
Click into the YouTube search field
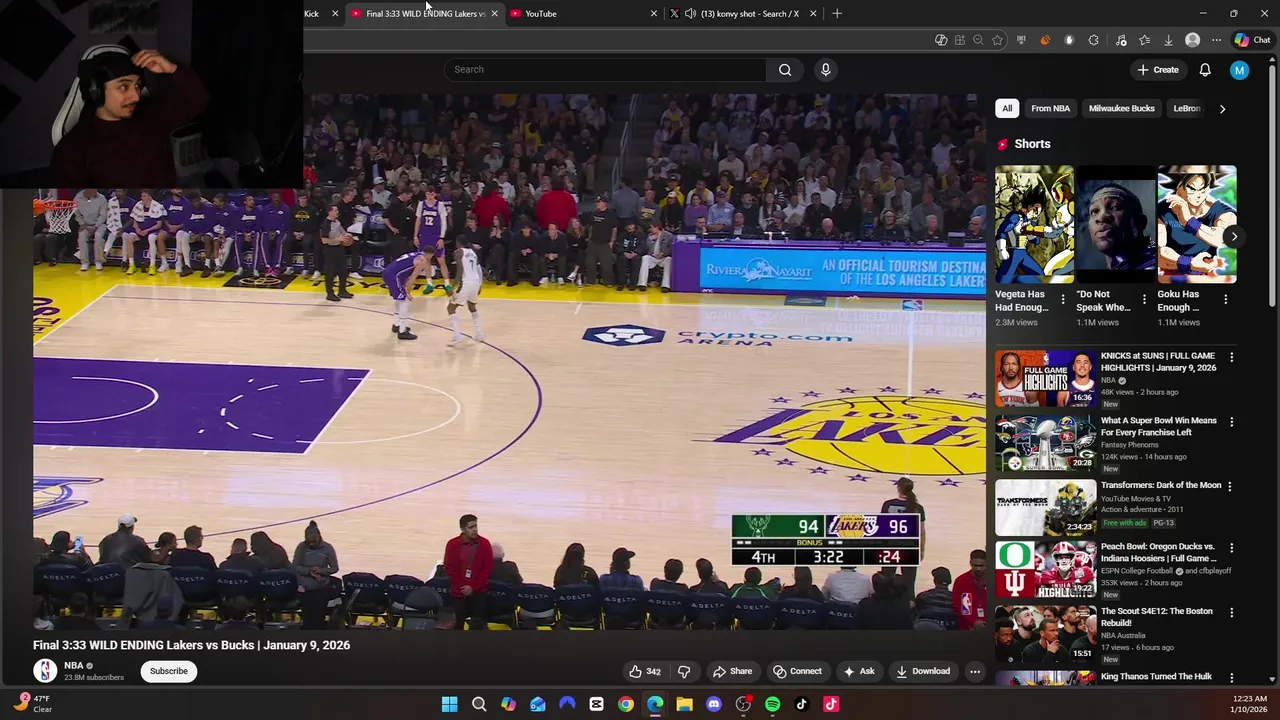pos(605,69)
